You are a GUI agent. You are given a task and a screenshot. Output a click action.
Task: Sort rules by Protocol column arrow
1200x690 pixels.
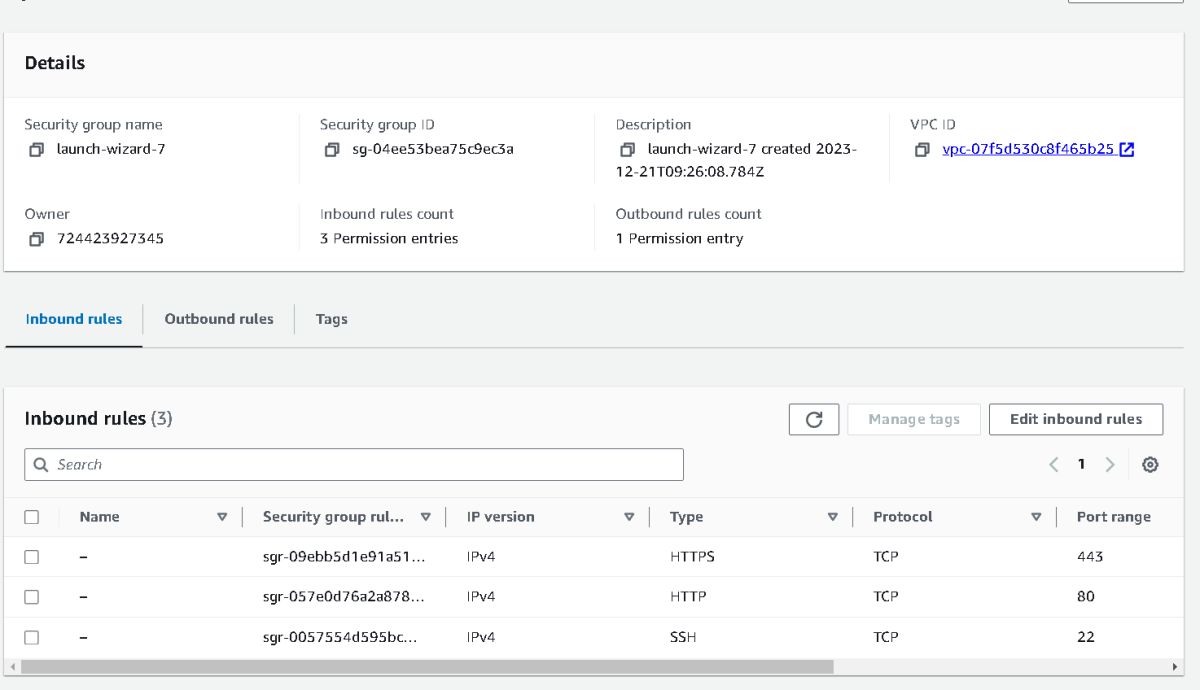[1036, 517]
